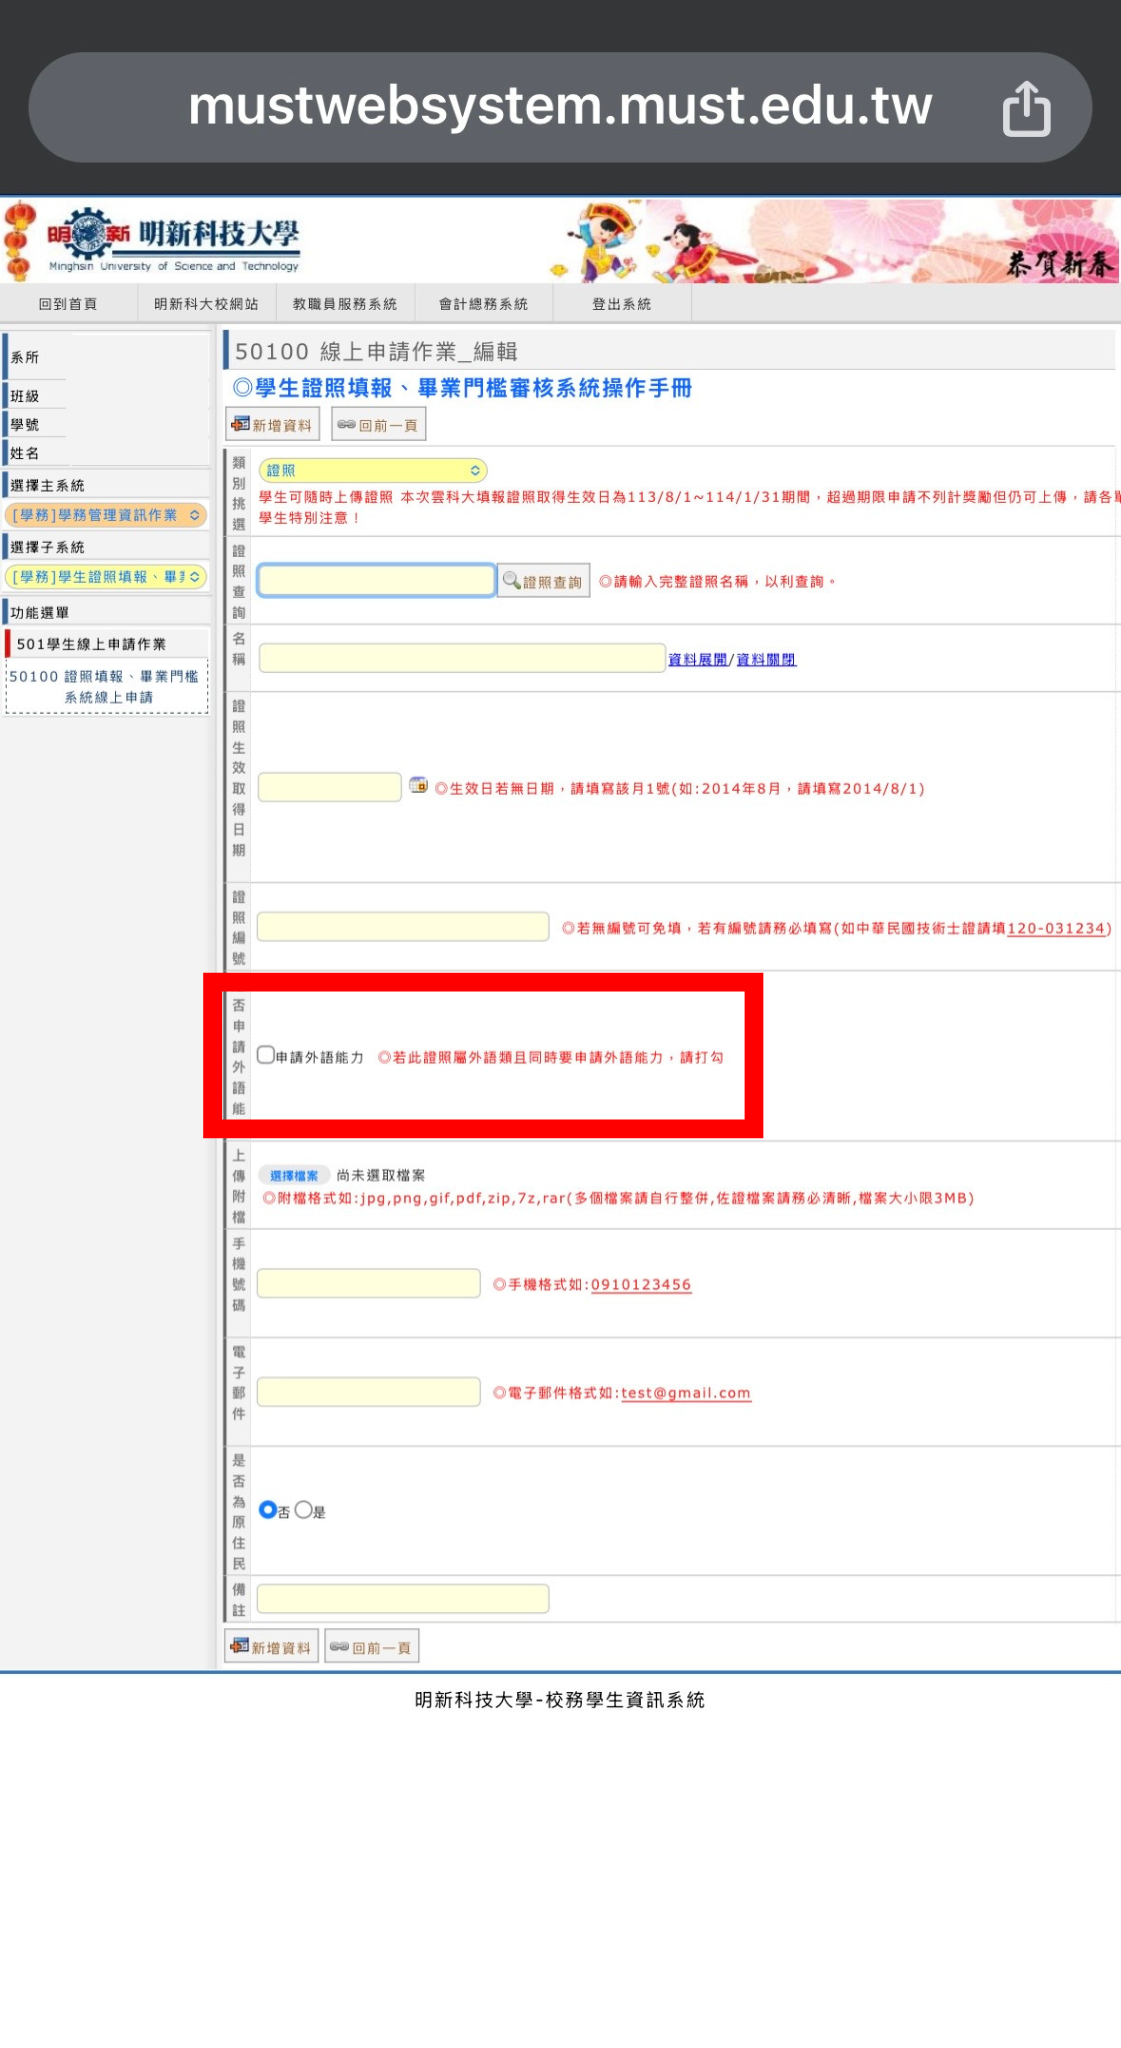Select 登出系統 in nav bar
The image size is (1121, 2048).
[x=621, y=304]
